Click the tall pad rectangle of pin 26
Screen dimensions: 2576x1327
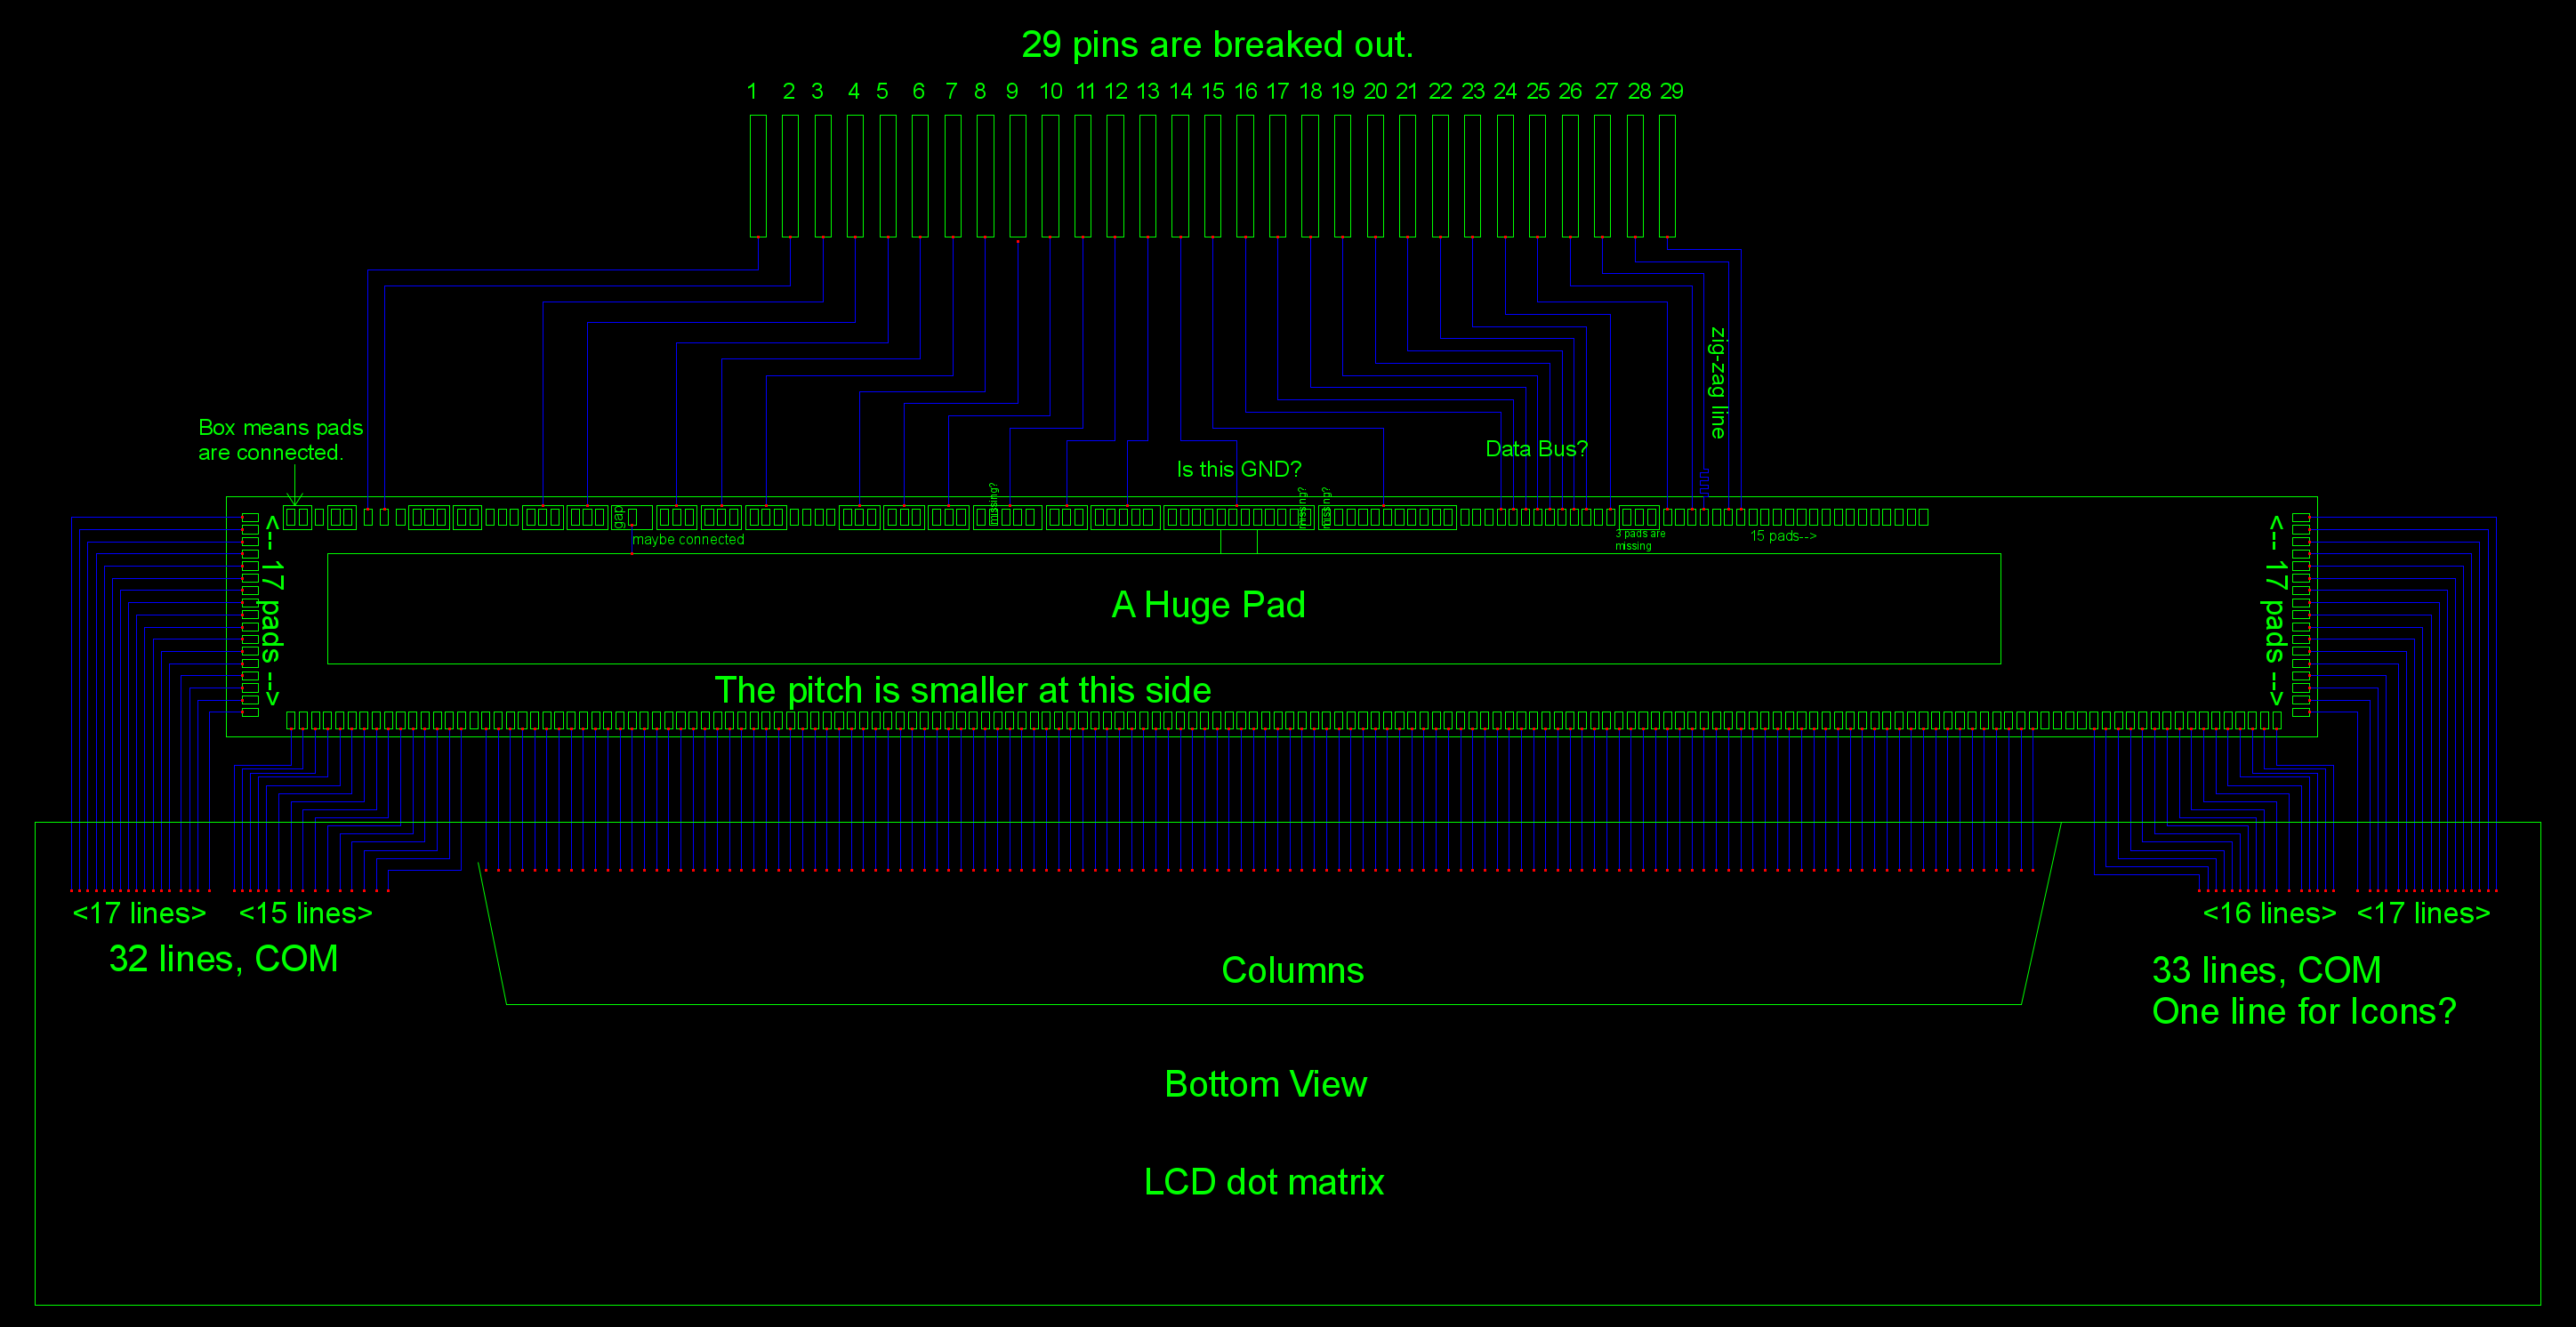(1570, 176)
